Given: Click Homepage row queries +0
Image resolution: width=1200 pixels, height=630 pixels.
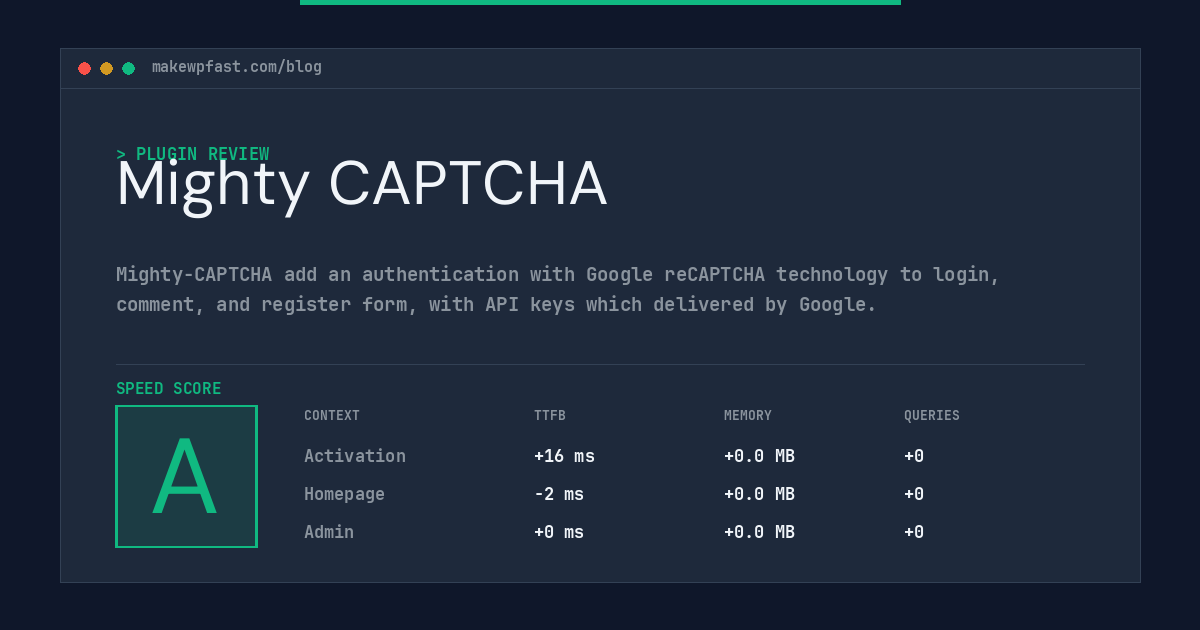Looking at the screenshot, I should click(914, 494).
